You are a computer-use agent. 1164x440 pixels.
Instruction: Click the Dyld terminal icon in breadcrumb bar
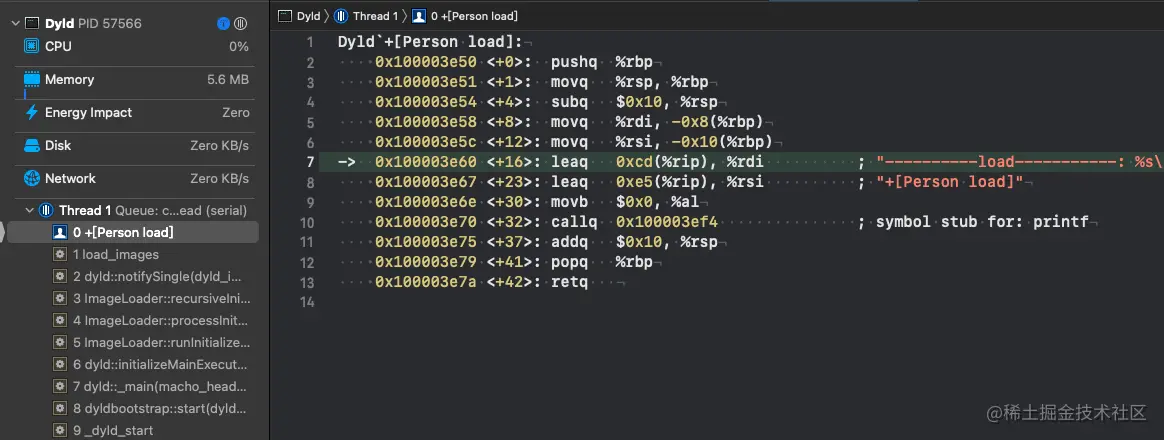tap(284, 16)
